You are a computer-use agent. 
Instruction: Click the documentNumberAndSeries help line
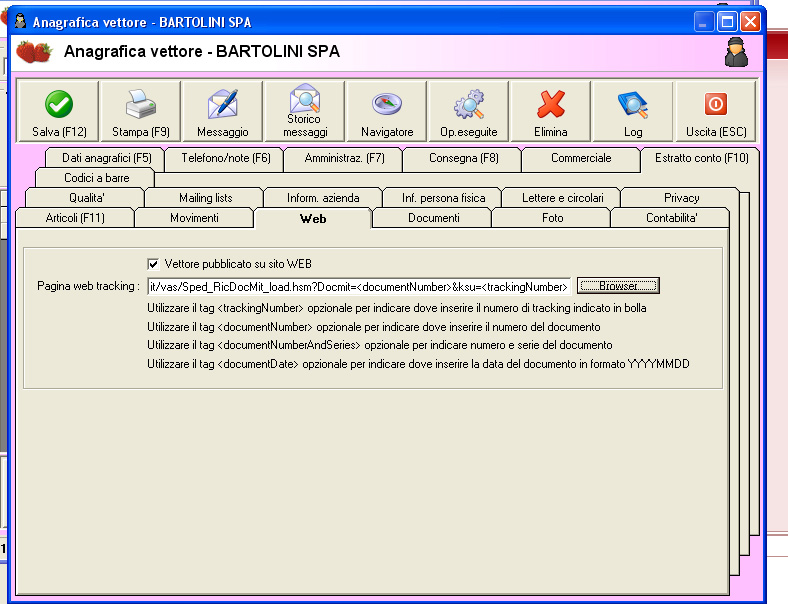pyautogui.click(x=379, y=345)
